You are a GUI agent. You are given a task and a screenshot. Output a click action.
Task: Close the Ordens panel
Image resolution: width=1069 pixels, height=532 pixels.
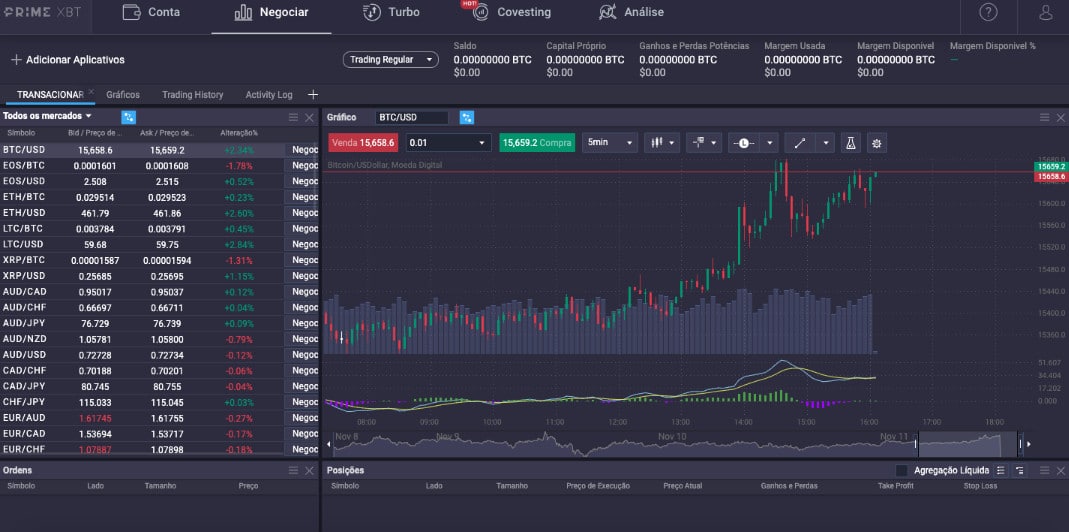[x=310, y=471]
